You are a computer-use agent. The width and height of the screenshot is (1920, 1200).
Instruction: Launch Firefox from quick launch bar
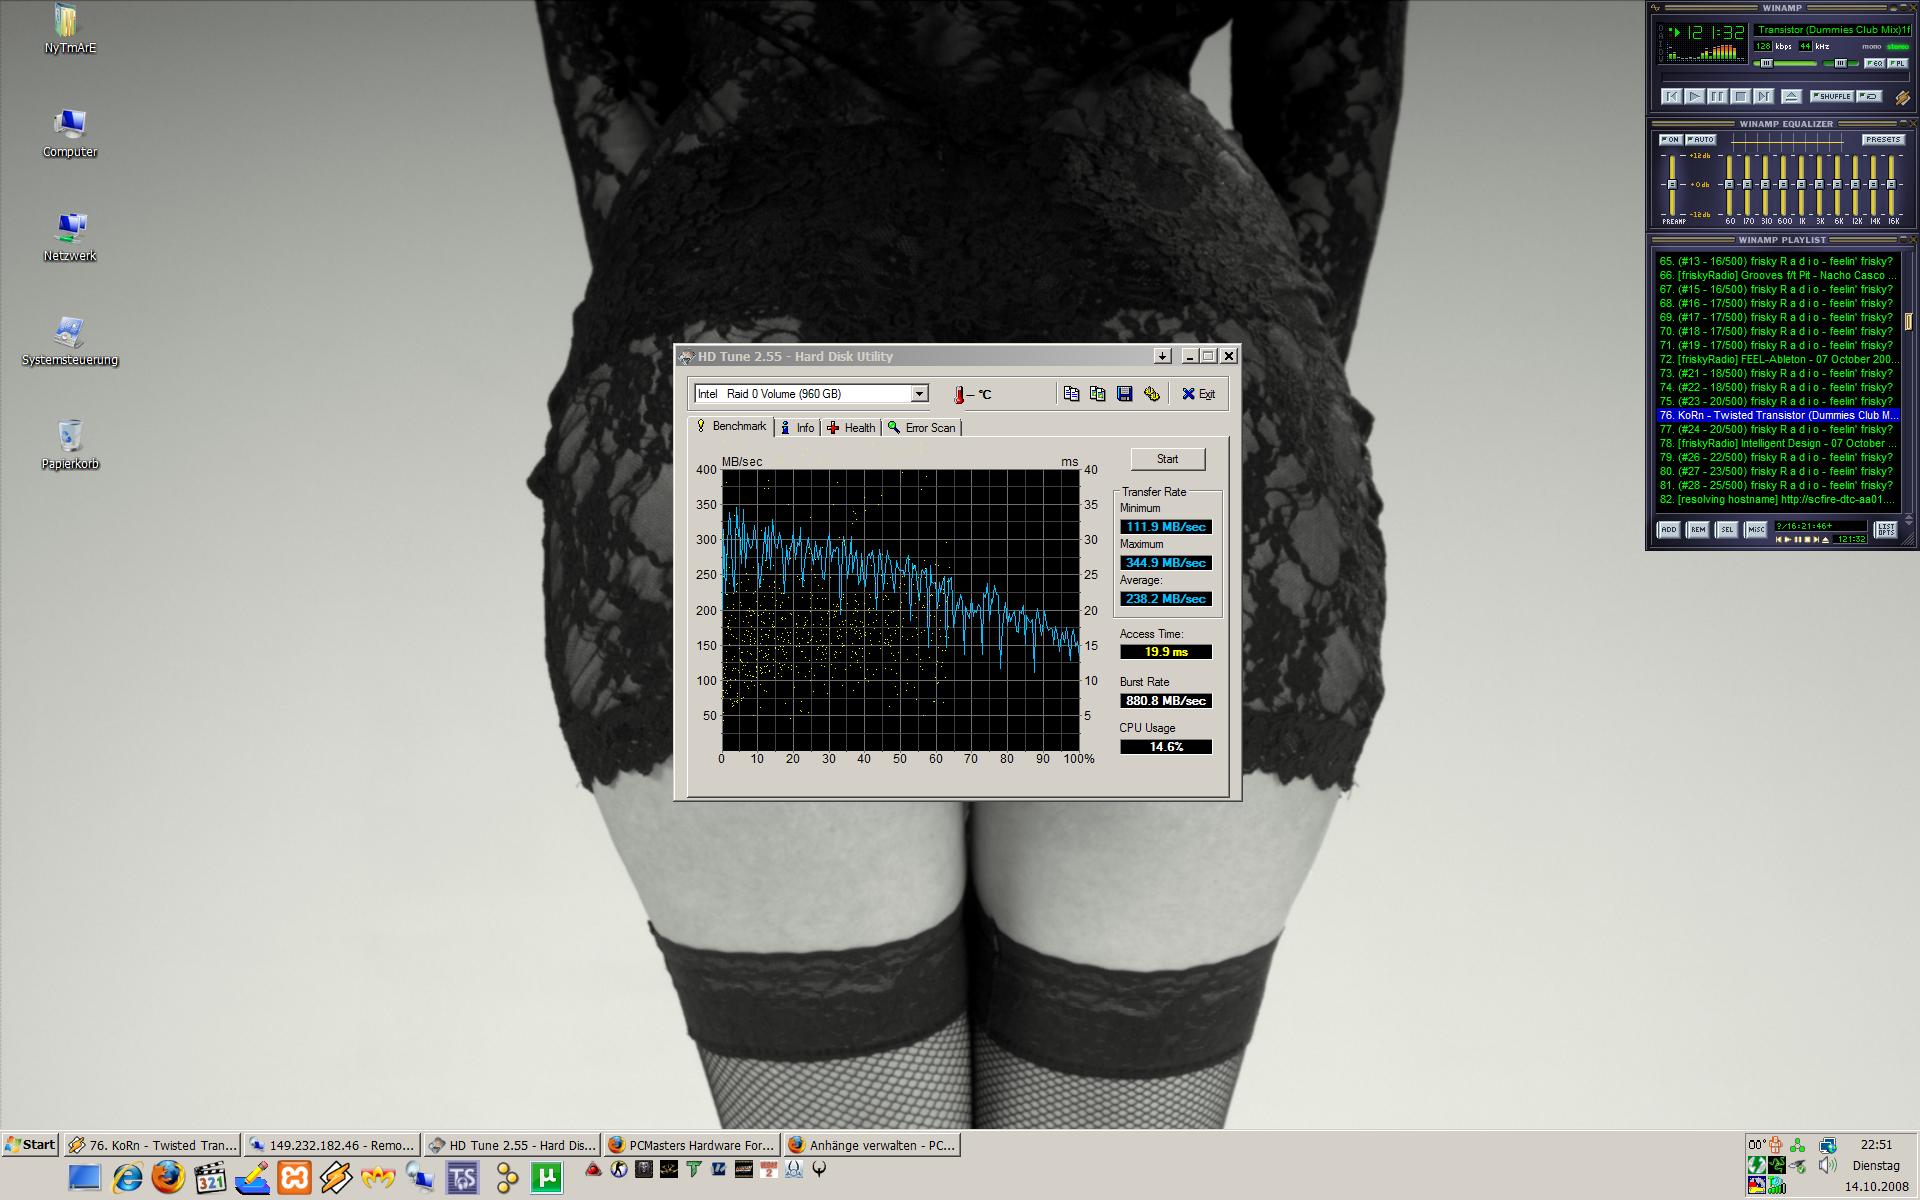(168, 1178)
